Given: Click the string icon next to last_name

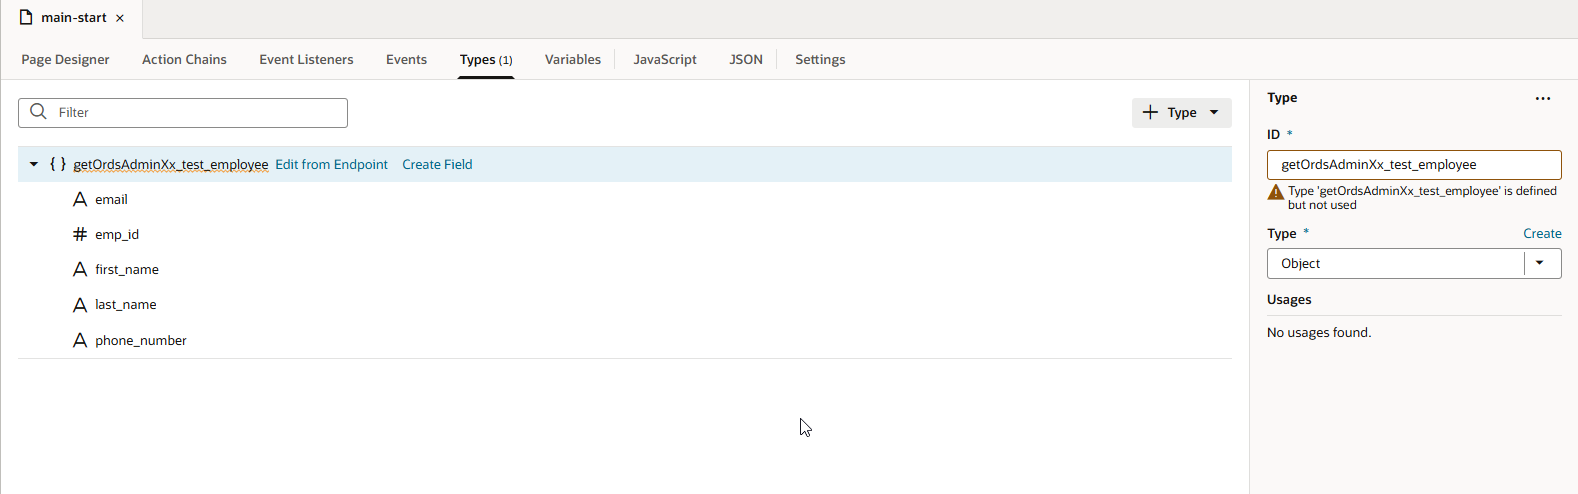Looking at the screenshot, I should pyautogui.click(x=80, y=304).
